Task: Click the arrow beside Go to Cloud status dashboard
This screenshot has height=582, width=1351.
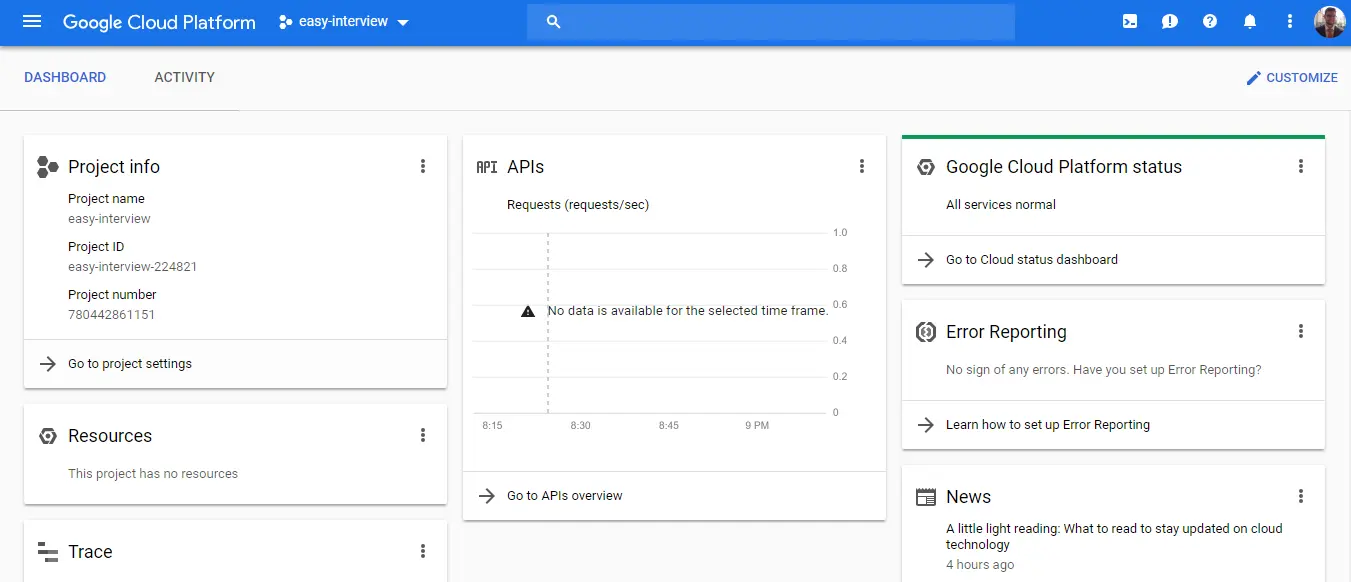Action: point(926,260)
